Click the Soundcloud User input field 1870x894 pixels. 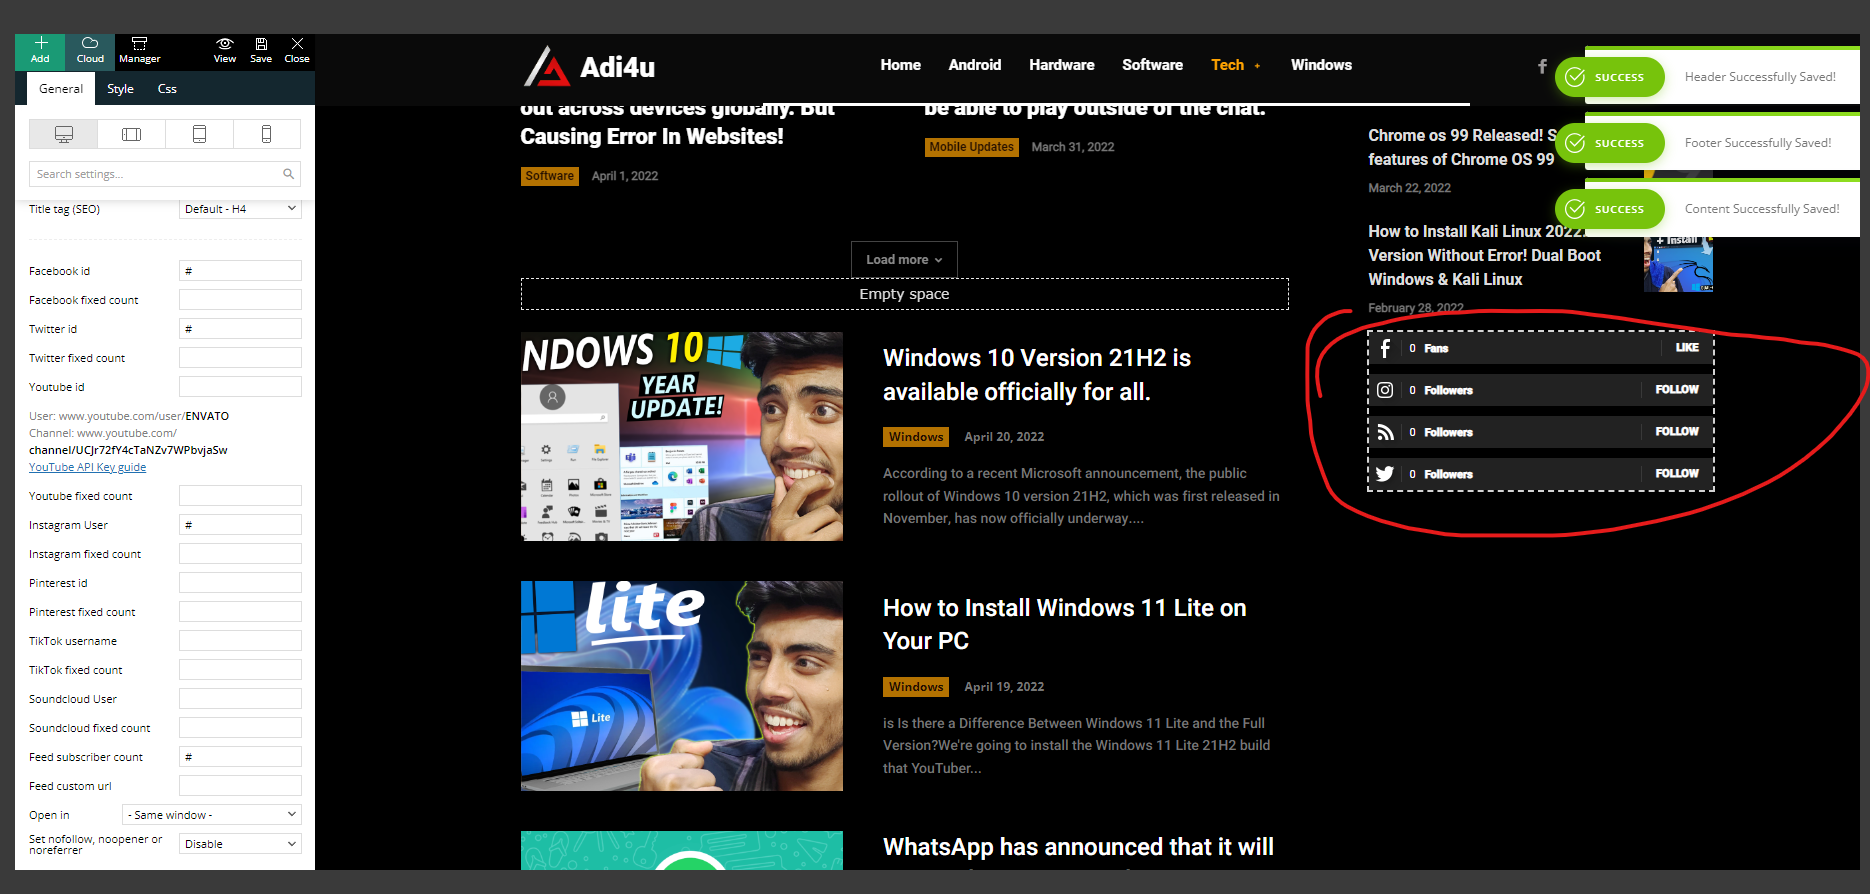240,699
